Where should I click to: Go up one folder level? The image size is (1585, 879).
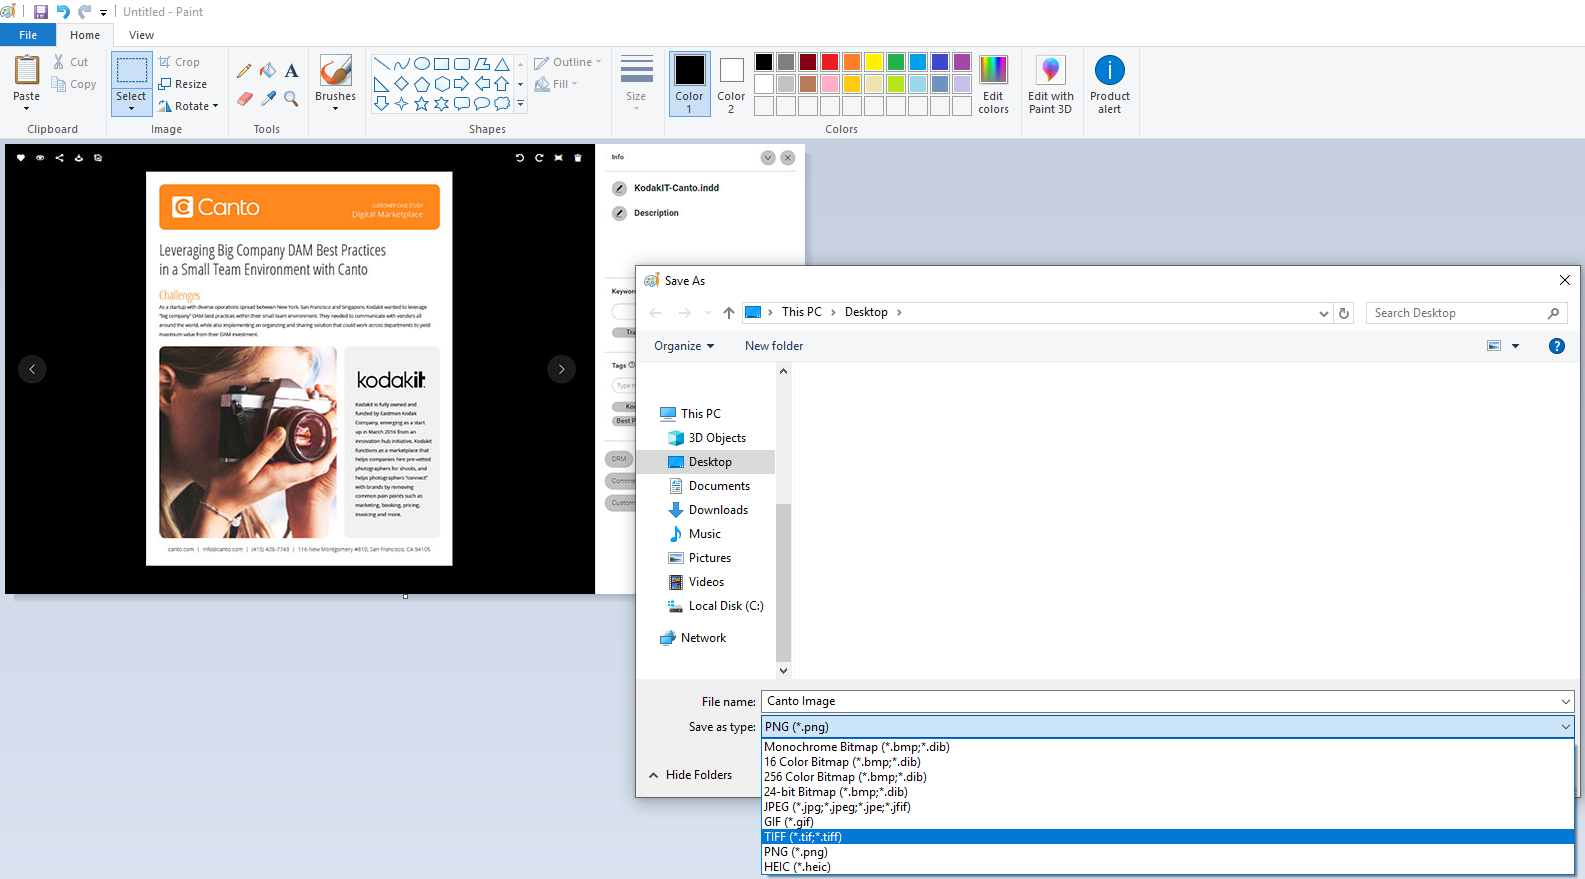click(x=728, y=313)
